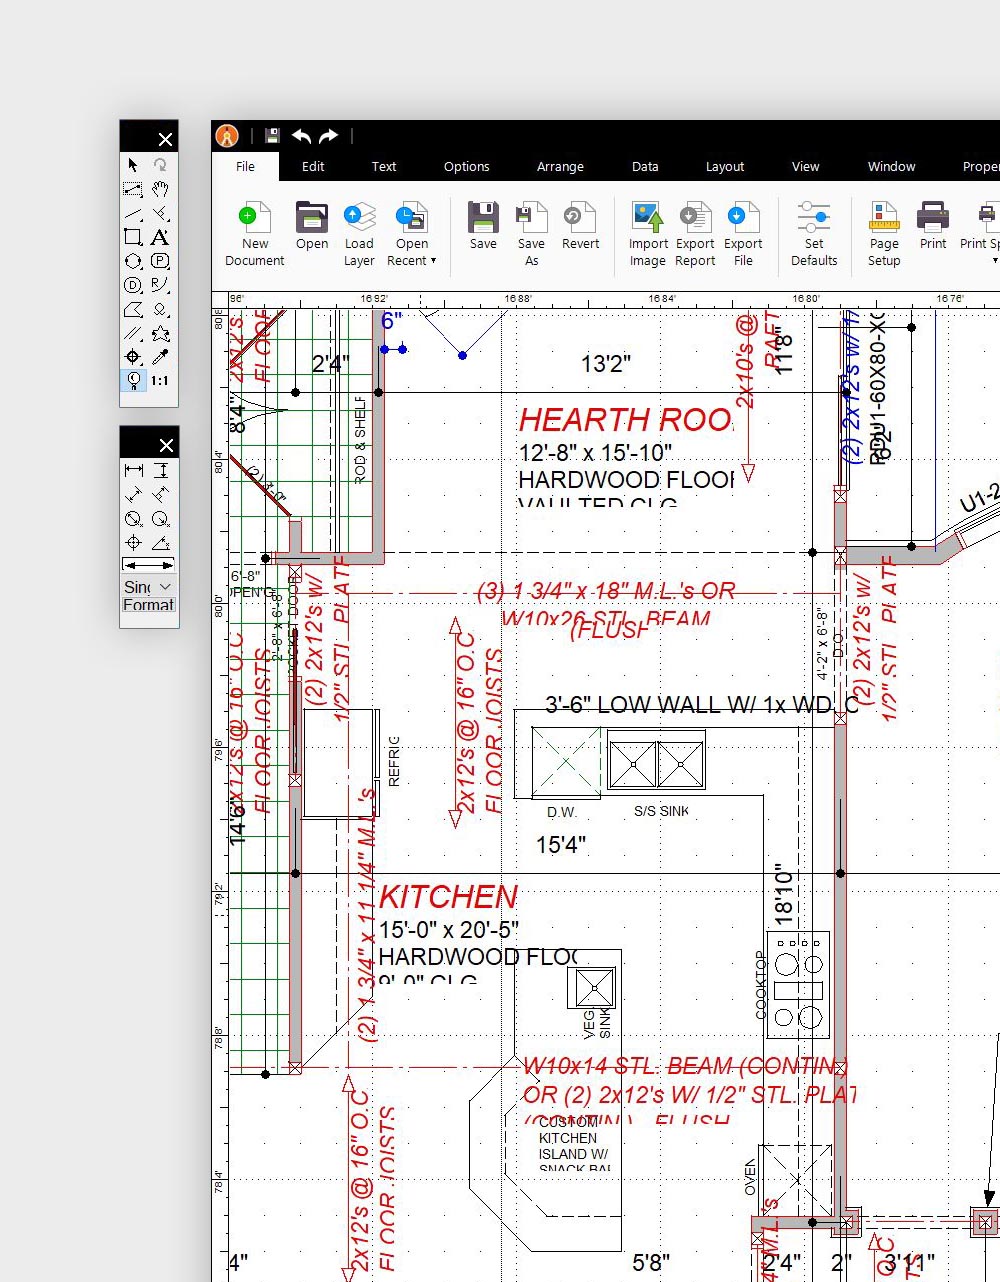Viewport: 1000px width, 1282px height.
Task: Pick the Rectangle drawing tool
Action: tap(133, 237)
